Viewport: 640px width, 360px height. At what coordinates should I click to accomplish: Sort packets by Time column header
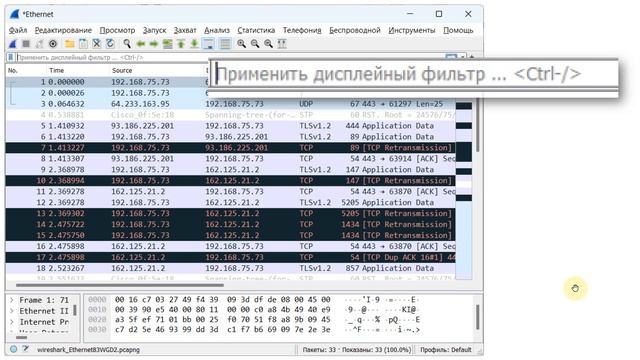coord(78,71)
